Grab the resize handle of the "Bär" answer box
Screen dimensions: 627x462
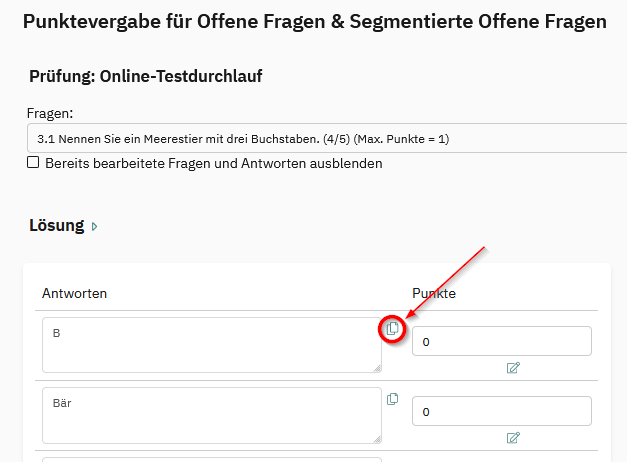coord(377,438)
